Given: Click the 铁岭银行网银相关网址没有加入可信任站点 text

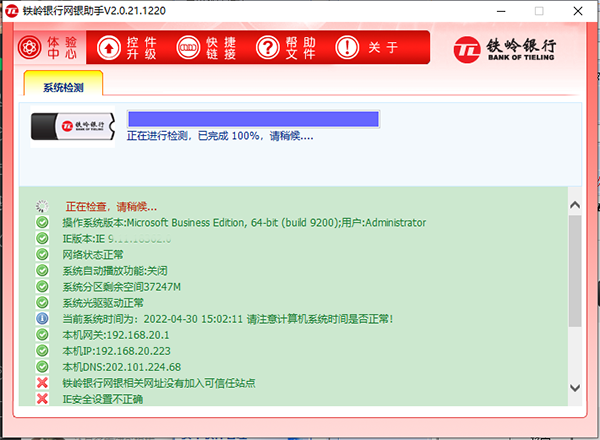Looking at the screenshot, I should (x=159, y=383).
